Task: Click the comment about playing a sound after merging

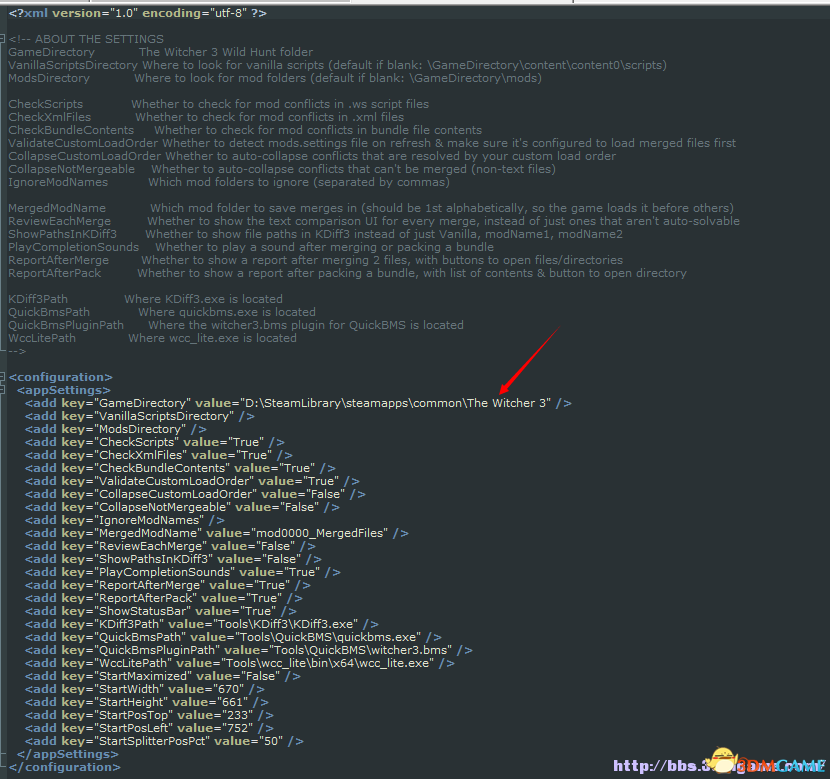Action: tap(324, 247)
